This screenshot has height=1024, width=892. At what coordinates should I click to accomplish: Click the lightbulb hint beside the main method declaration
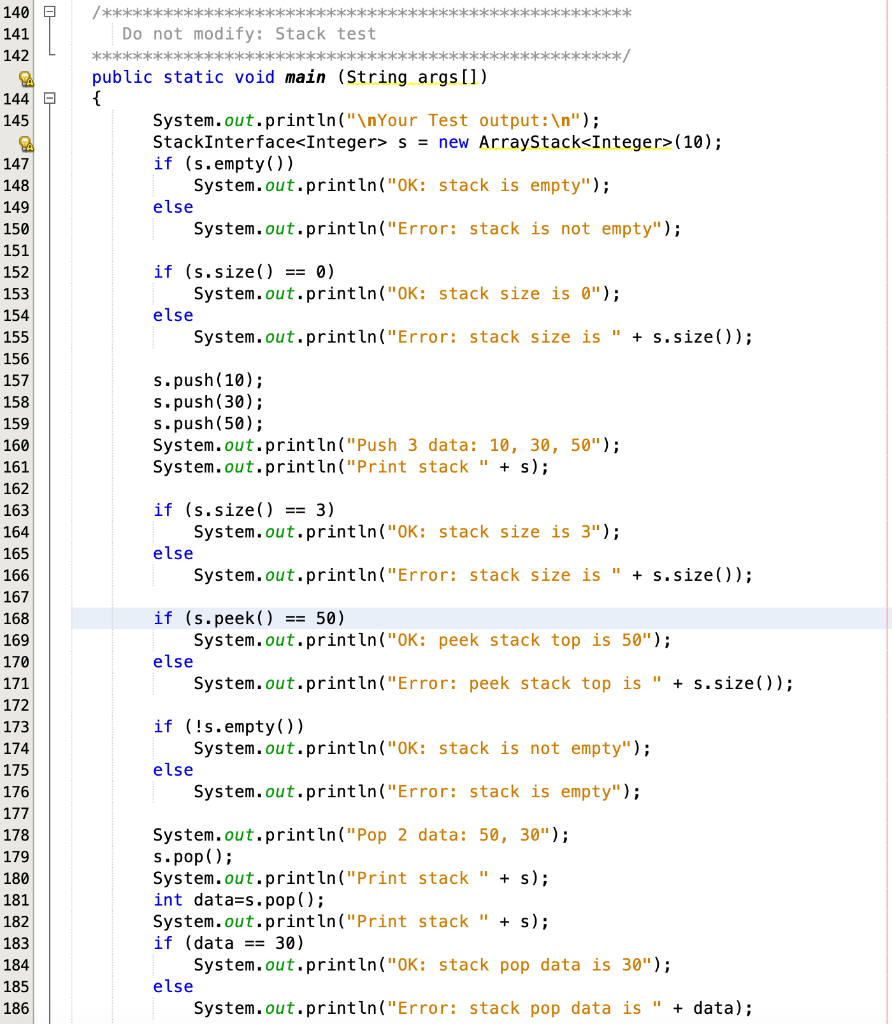point(25,77)
